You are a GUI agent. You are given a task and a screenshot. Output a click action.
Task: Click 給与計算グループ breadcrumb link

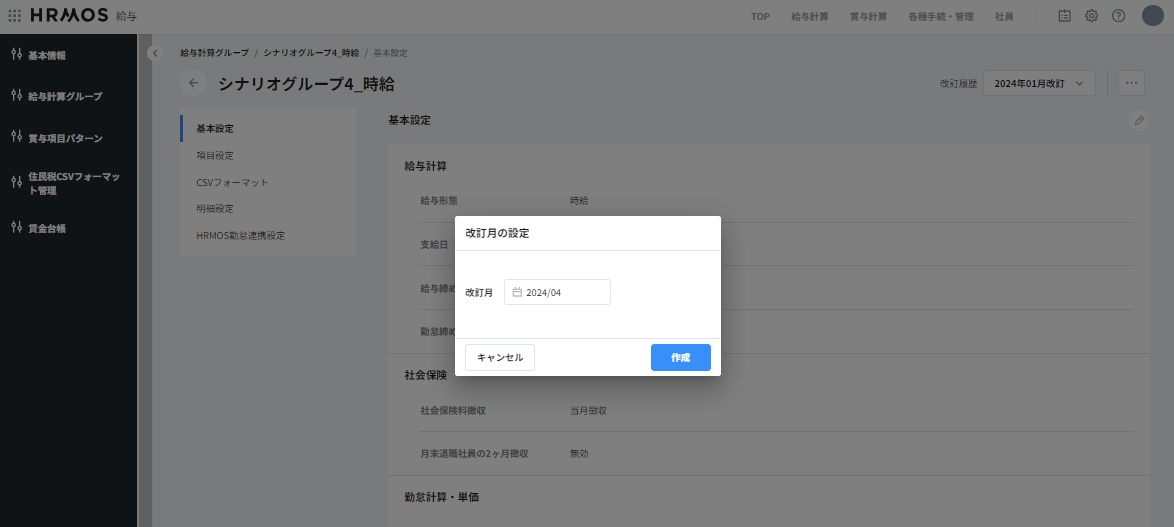[x=215, y=52]
